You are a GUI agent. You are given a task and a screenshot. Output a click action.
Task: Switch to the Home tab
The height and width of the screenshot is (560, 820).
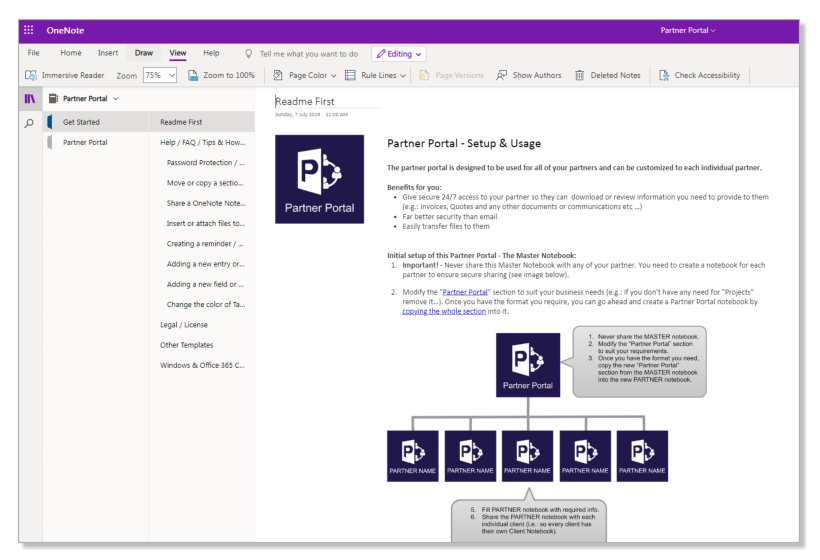coord(71,53)
